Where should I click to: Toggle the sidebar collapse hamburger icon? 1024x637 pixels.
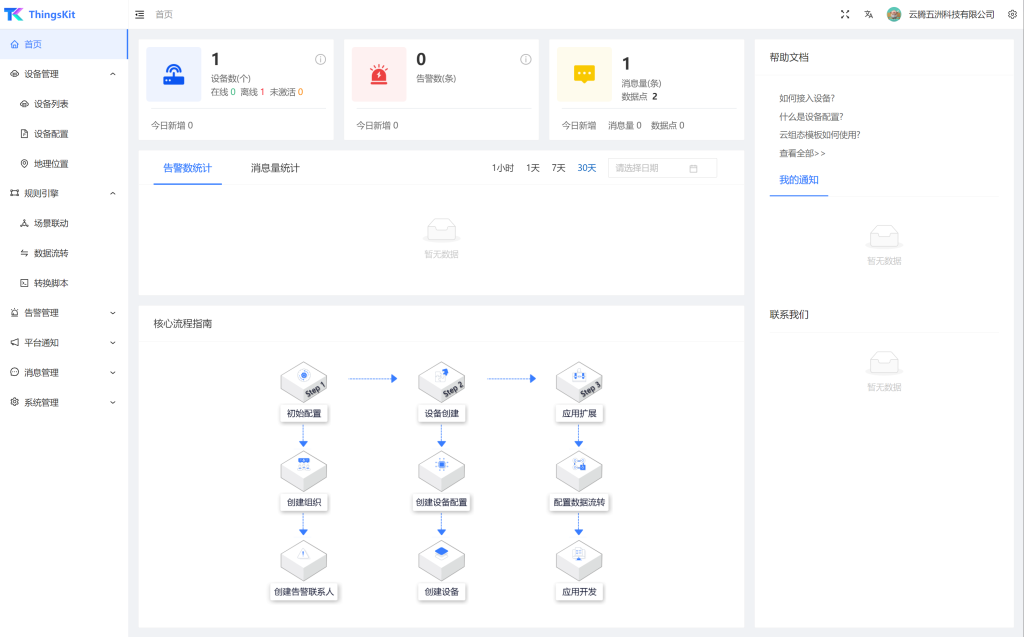pyautogui.click(x=139, y=14)
